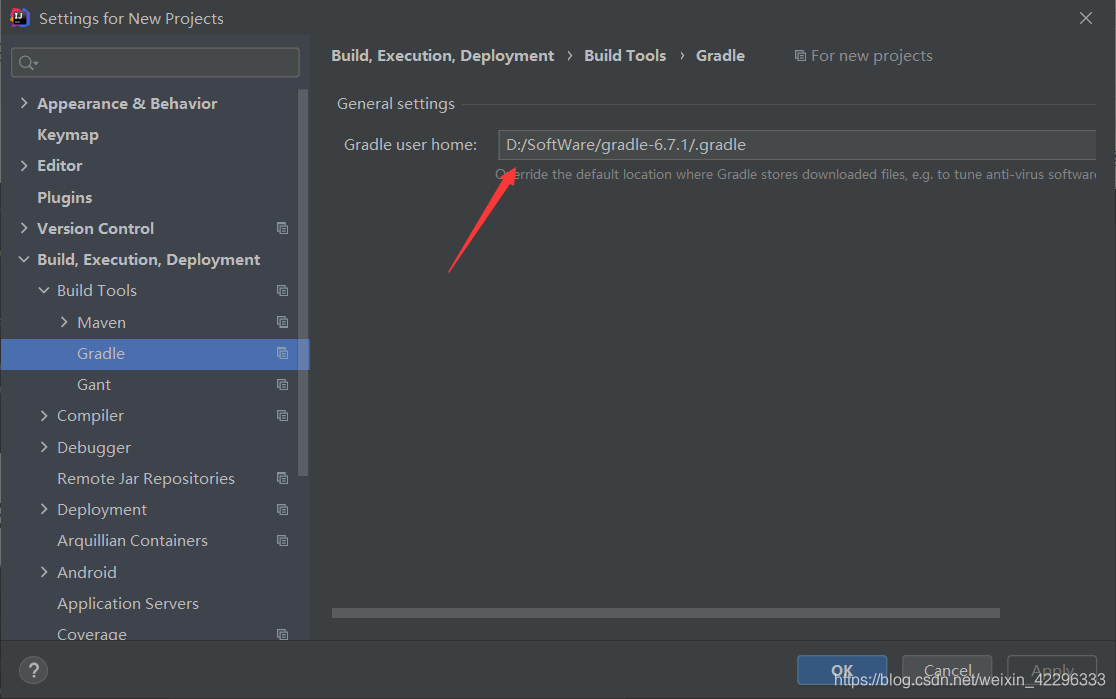Click project-level icon beside Gant
This screenshot has width=1116, height=699.
coord(283,384)
